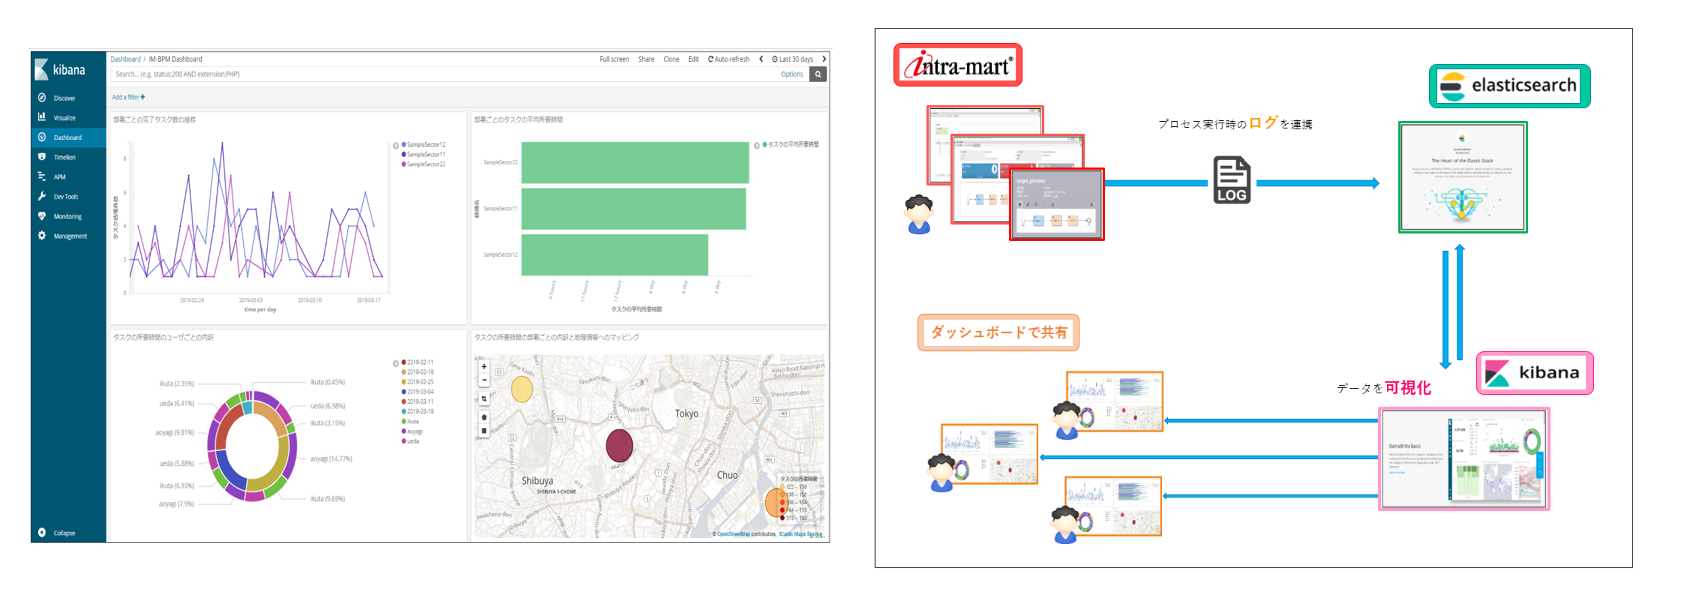This screenshot has height=603, width=1684.
Task: Click the Elasticsearch page thumbnail
Action: [x=1463, y=177]
